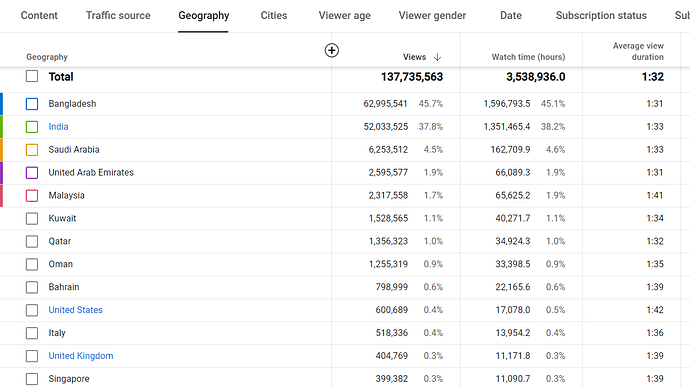The image size is (690, 388).
Task: Sort by Watch time (hours) header
Action: coord(528,57)
